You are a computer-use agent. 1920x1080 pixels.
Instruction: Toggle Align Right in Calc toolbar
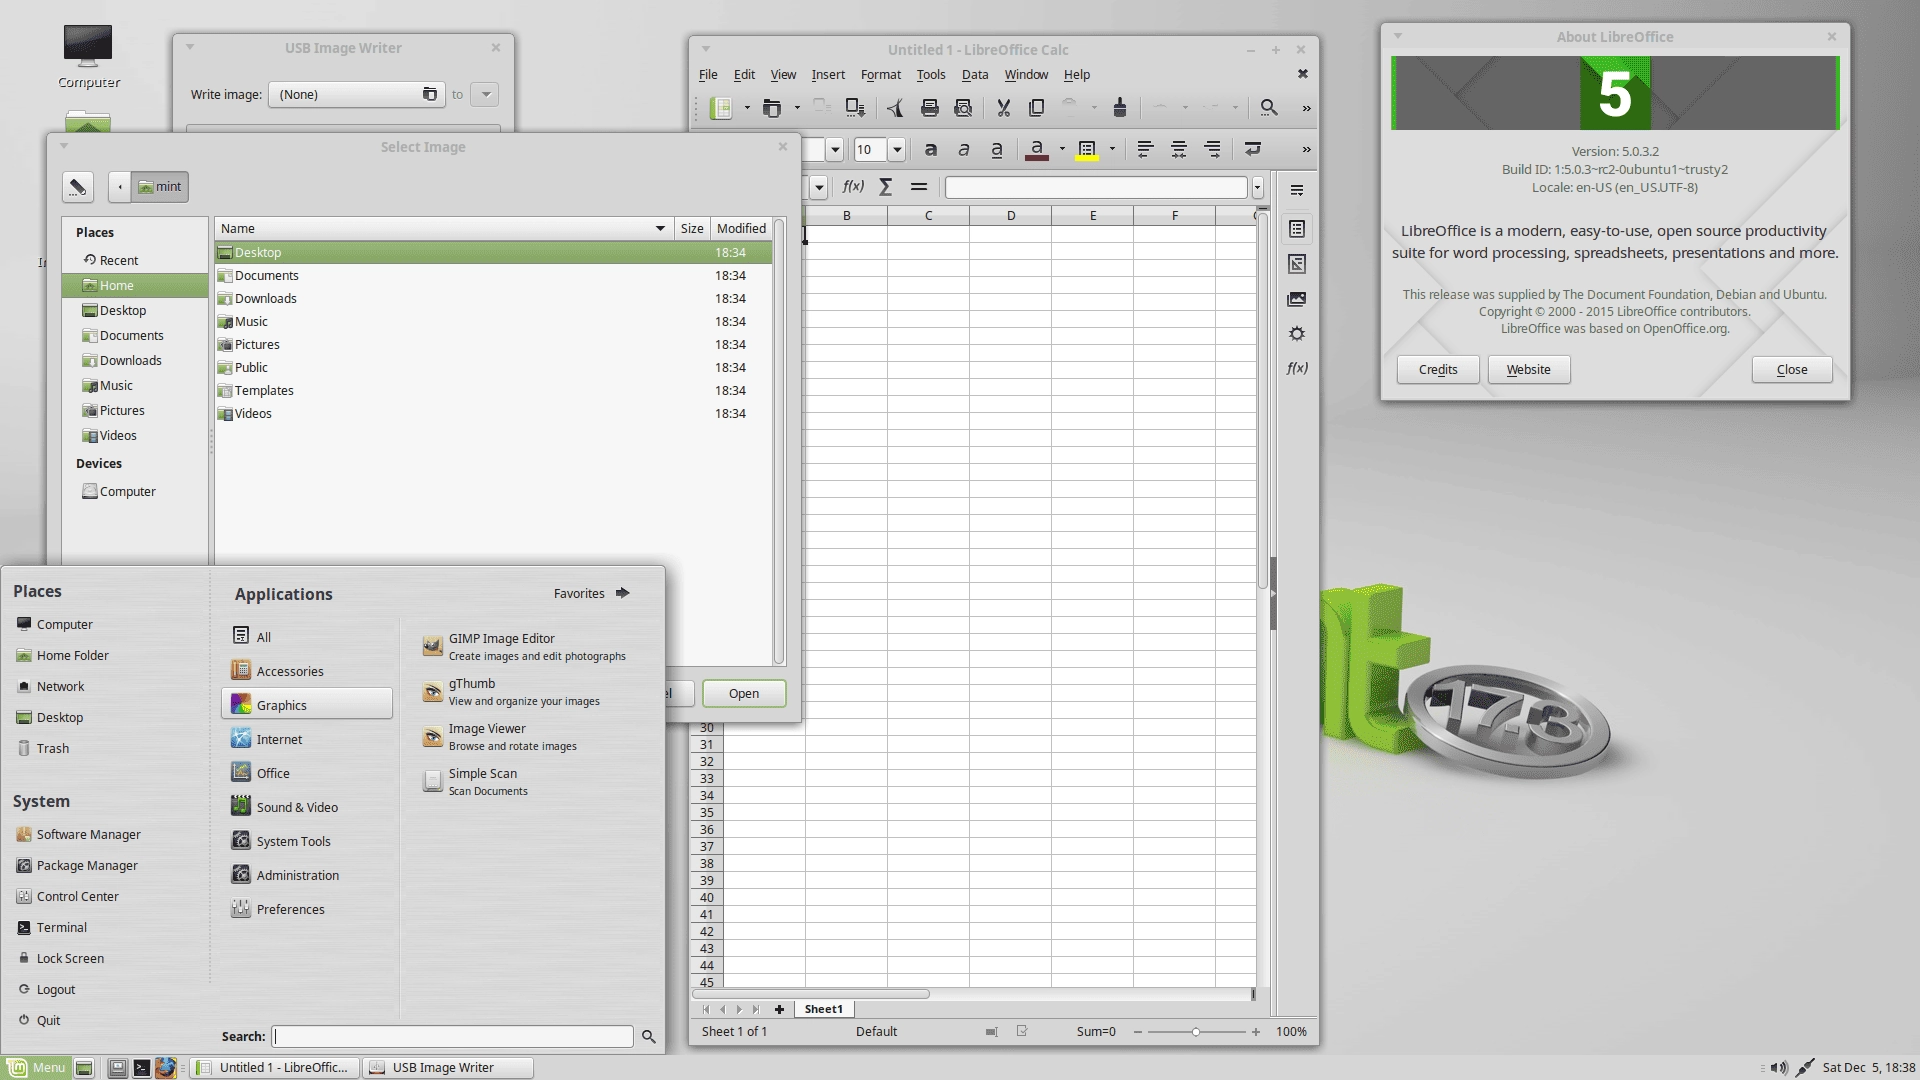1212,149
